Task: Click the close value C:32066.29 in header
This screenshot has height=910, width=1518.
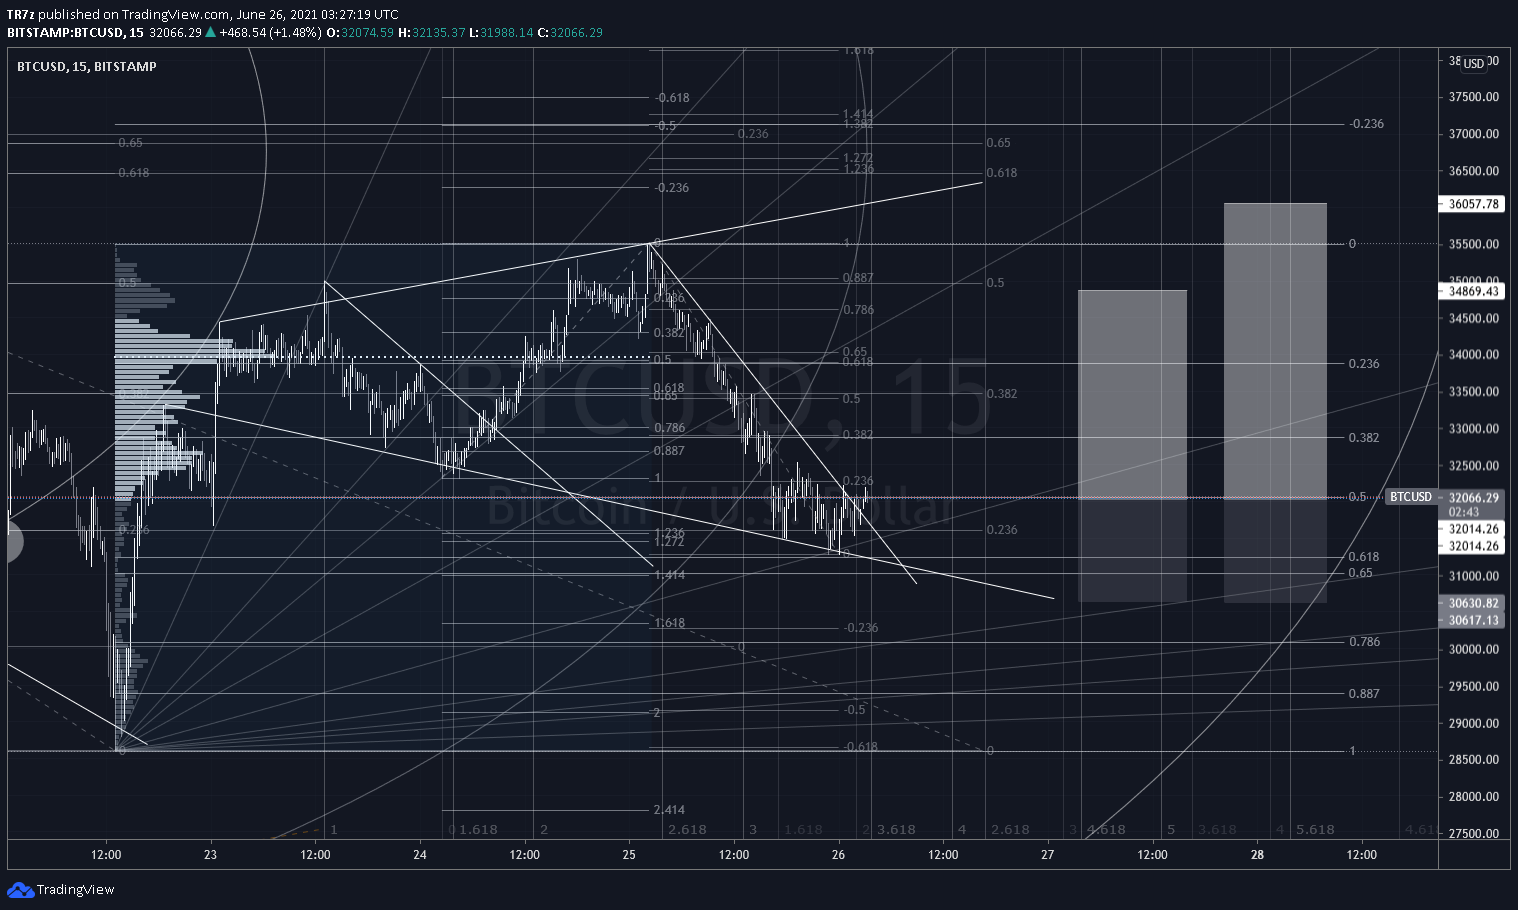Action: point(570,32)
